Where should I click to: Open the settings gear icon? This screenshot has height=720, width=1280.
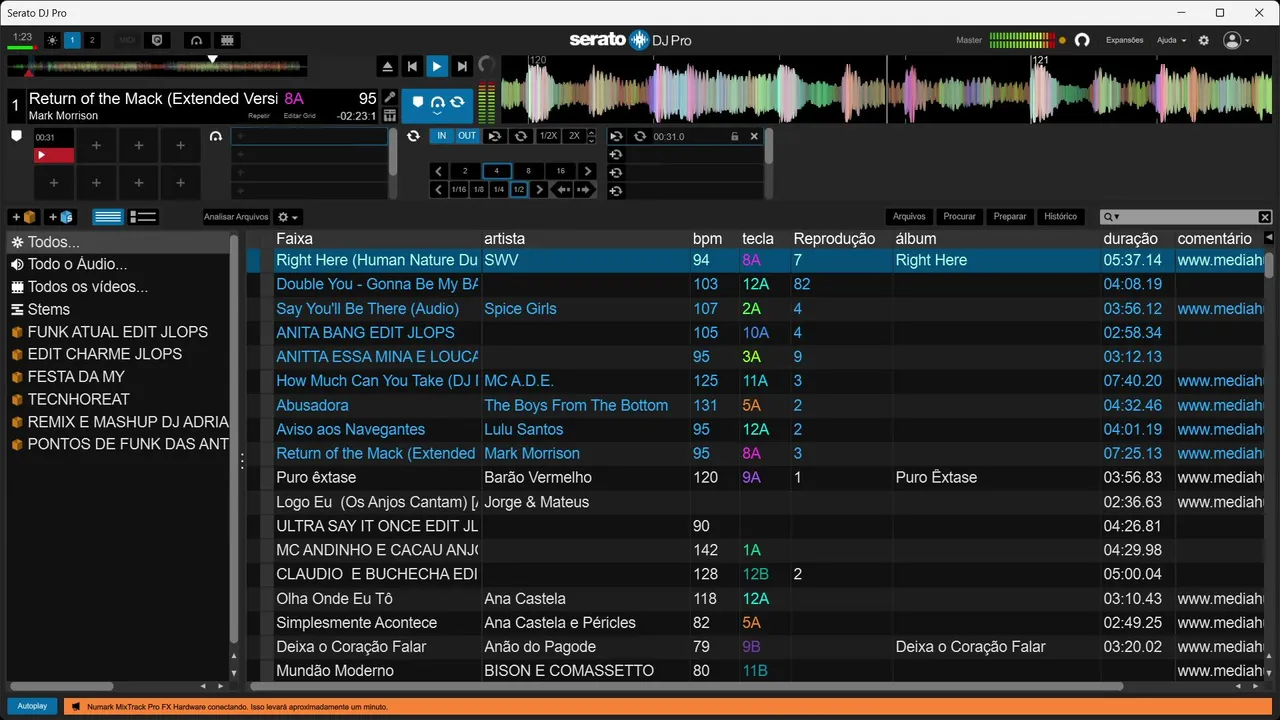pos(1204,40)
